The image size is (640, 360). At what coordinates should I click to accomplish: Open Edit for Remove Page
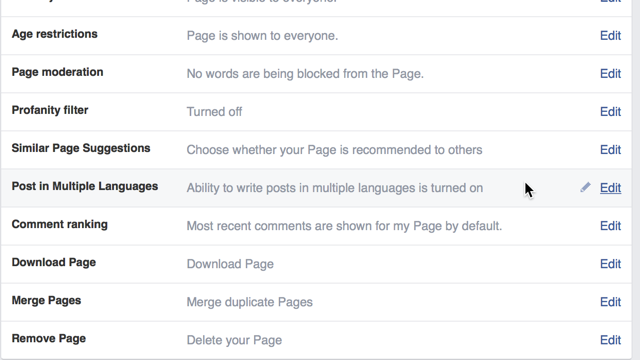(x=610, y=340)
